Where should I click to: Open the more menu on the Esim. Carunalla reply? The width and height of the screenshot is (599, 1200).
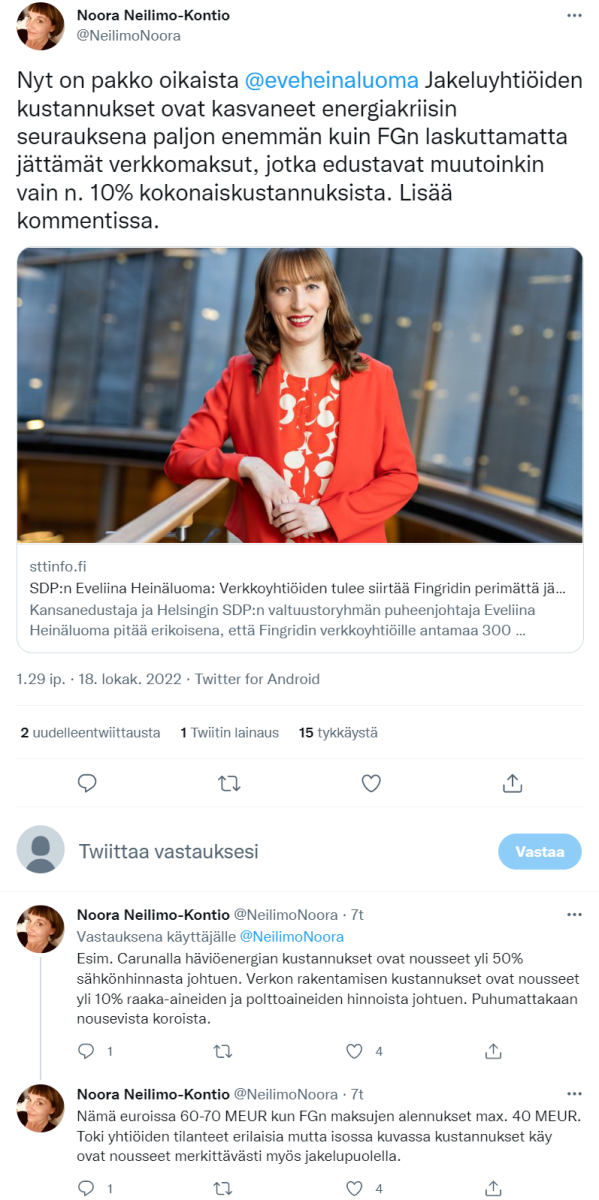[x=574, y=915]
